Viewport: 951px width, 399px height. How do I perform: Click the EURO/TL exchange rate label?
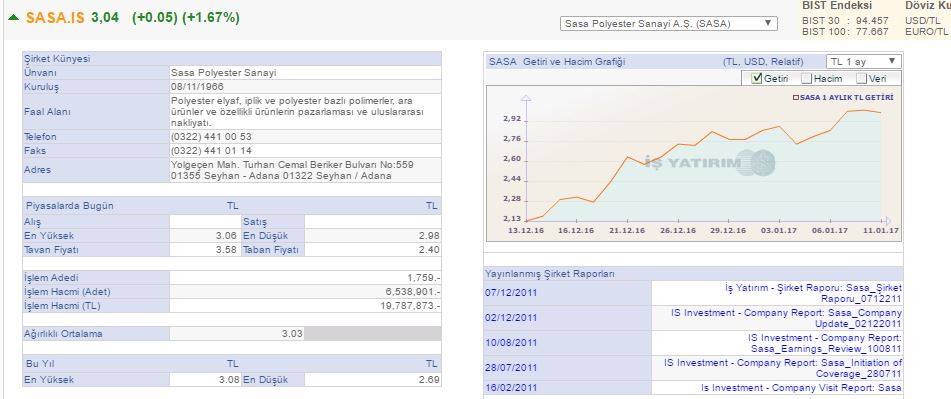[926, 32]
